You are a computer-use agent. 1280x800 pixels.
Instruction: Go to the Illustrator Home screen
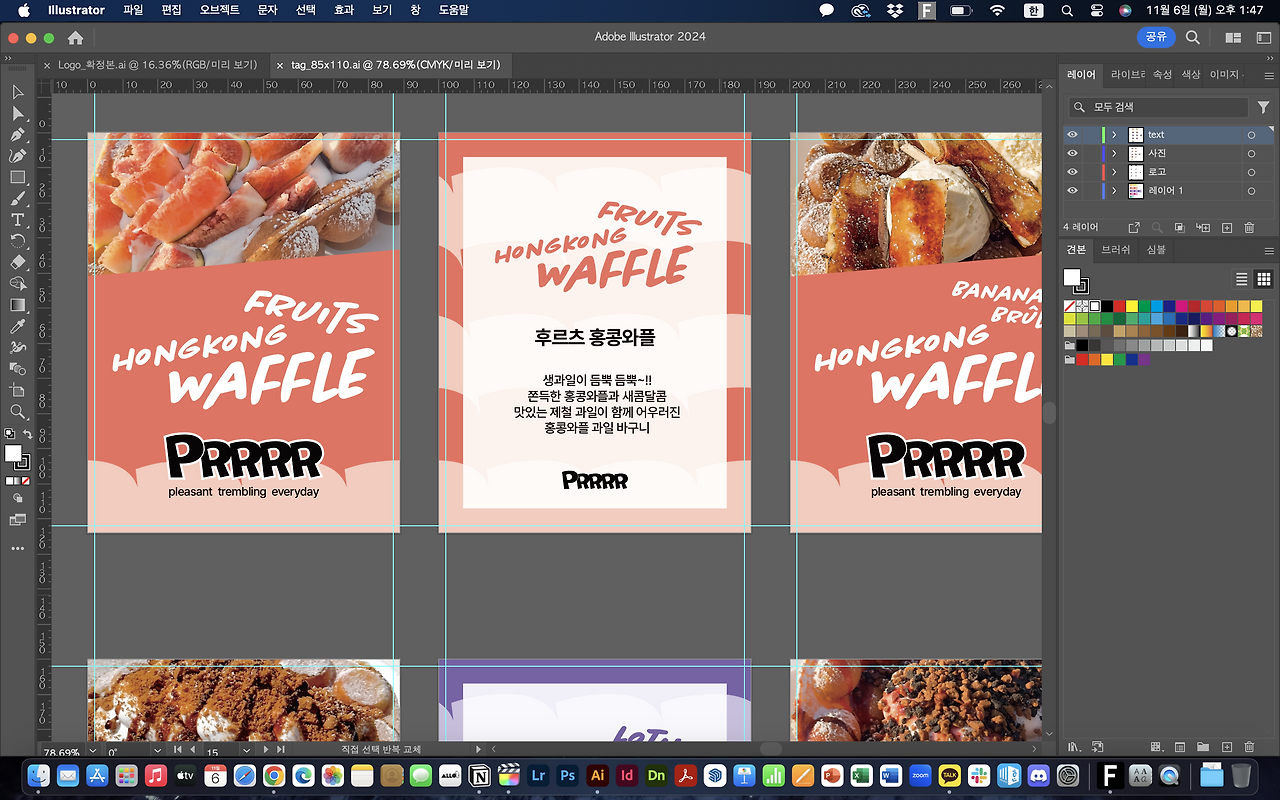coord(75,38)
